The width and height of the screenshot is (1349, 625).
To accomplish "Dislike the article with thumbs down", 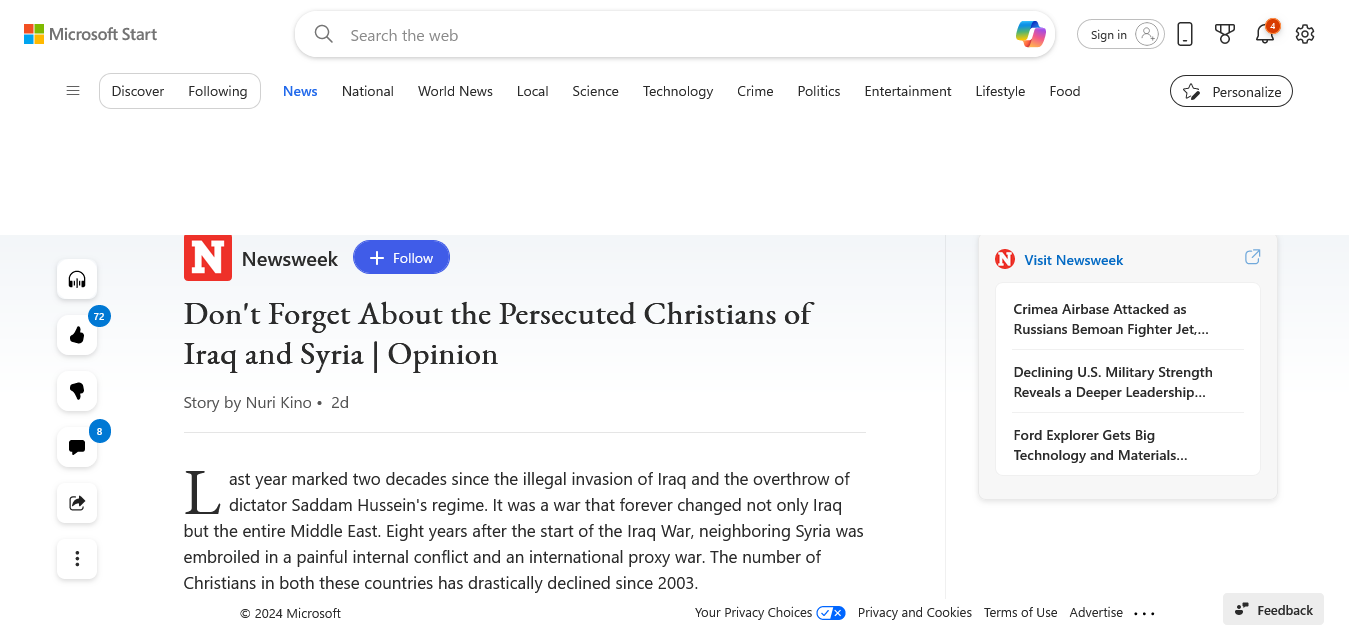I will point(77,391).
